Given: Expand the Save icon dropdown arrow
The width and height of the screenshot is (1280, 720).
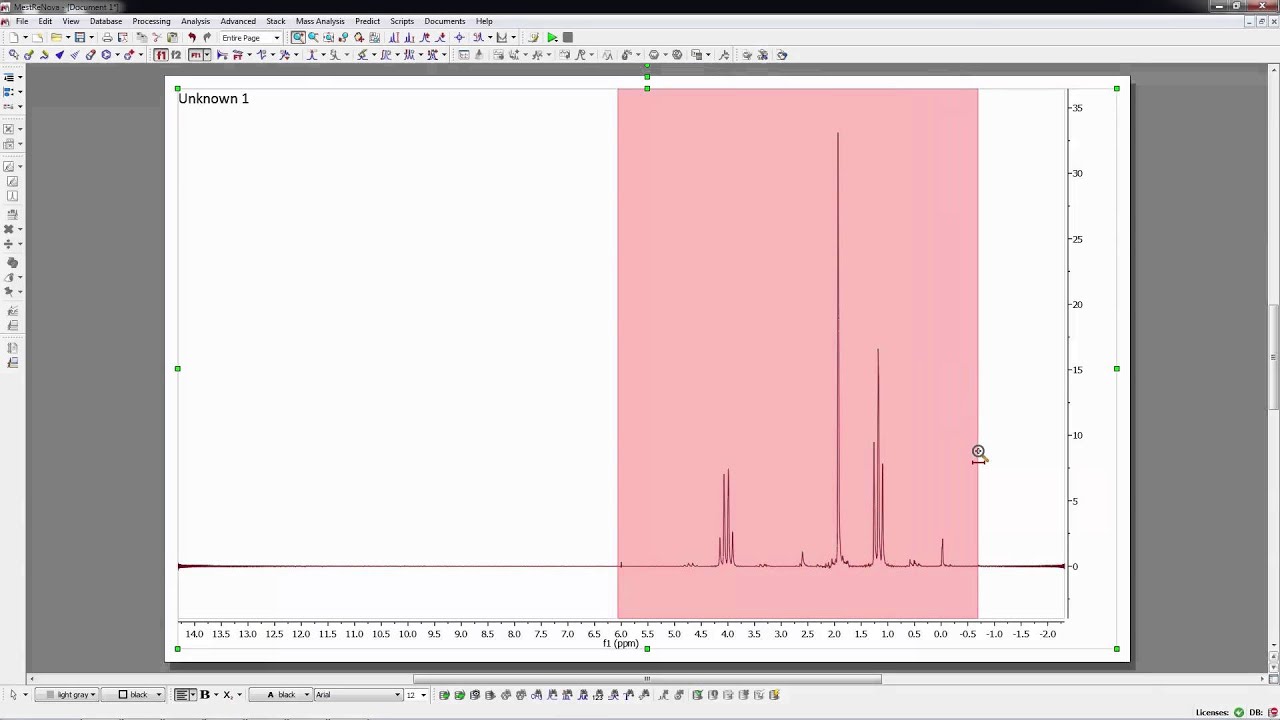Looking at the screenshot, I should click(91, 38).
